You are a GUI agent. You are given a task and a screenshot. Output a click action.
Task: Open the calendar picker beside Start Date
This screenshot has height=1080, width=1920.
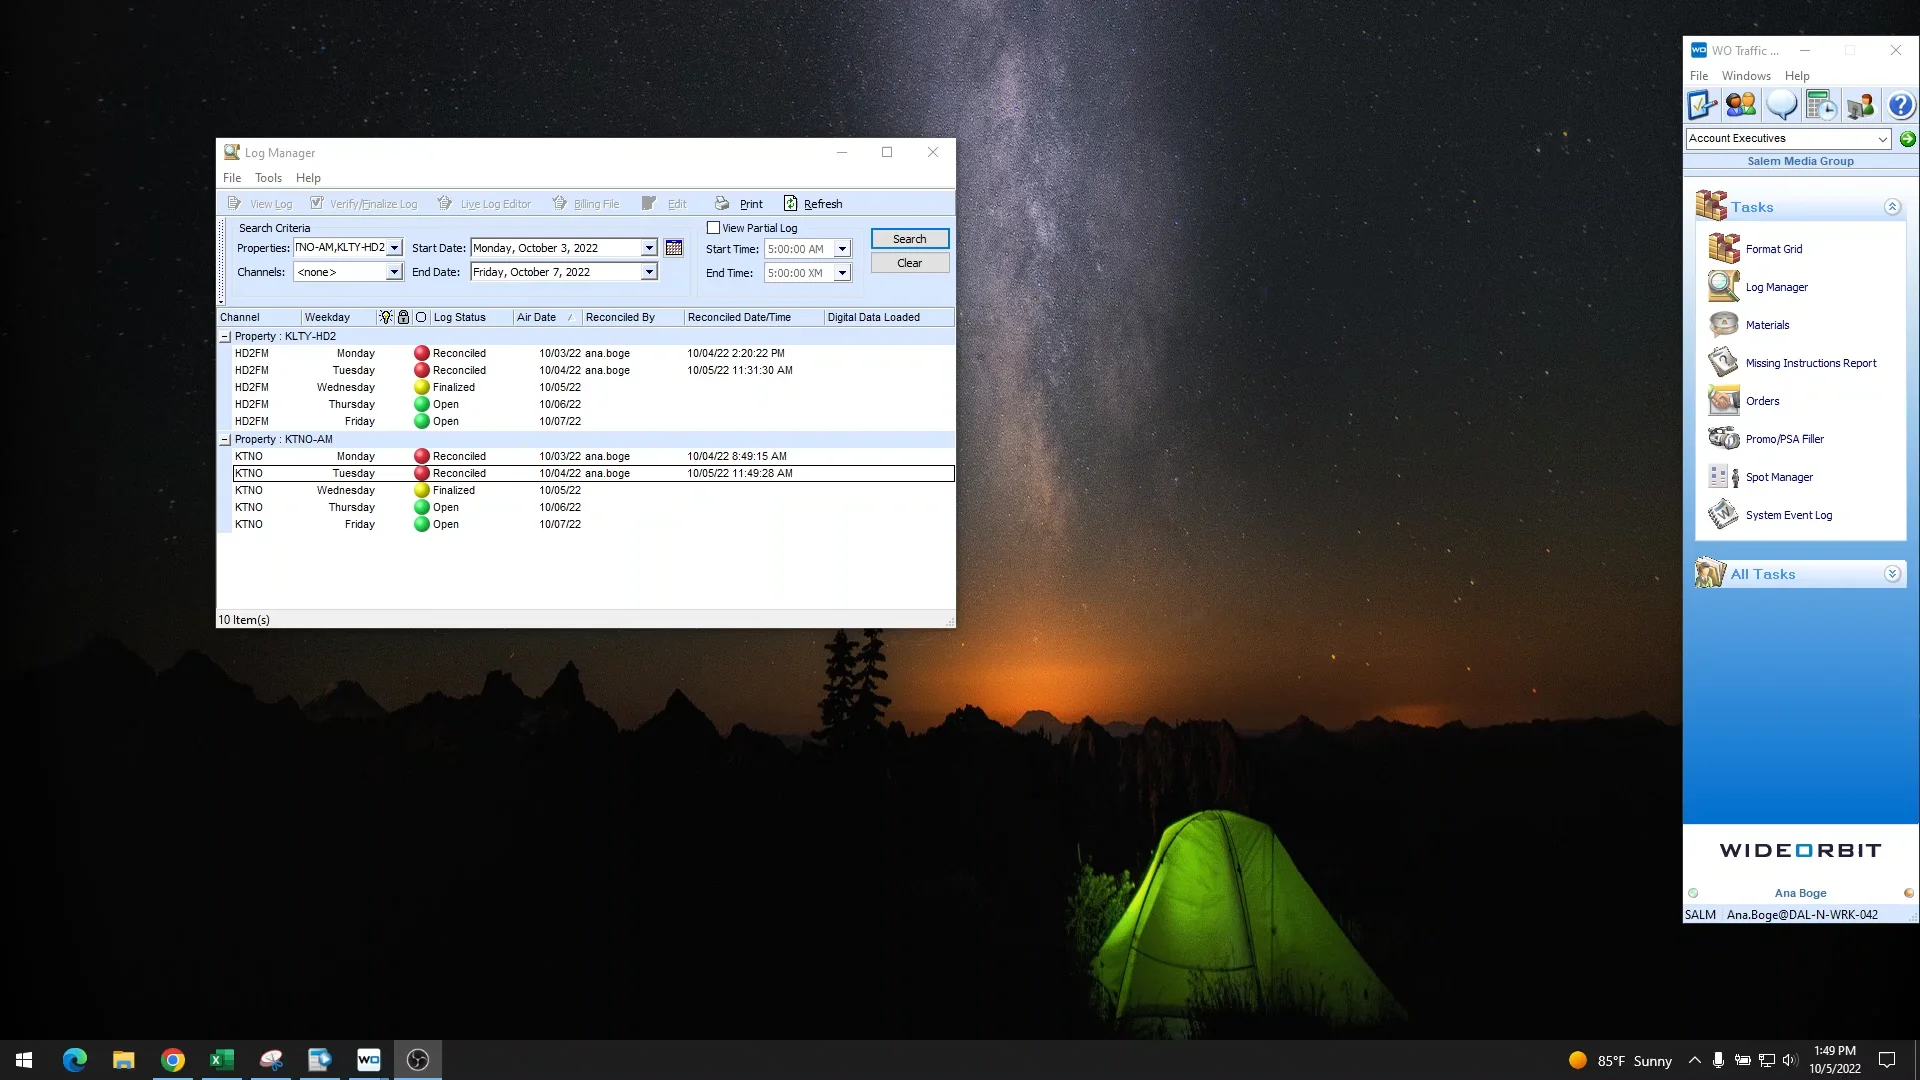coord(673,247)
